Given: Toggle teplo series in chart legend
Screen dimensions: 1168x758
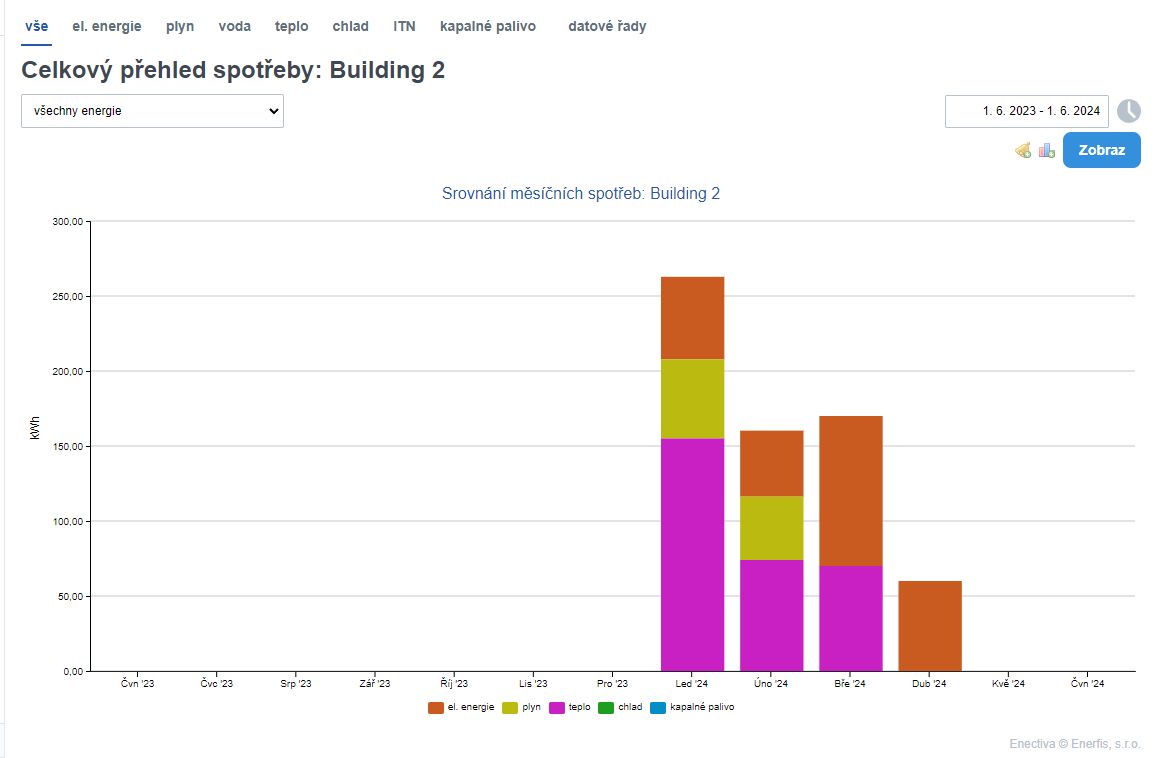Looking at the screenshot, I should click(570, 707).
